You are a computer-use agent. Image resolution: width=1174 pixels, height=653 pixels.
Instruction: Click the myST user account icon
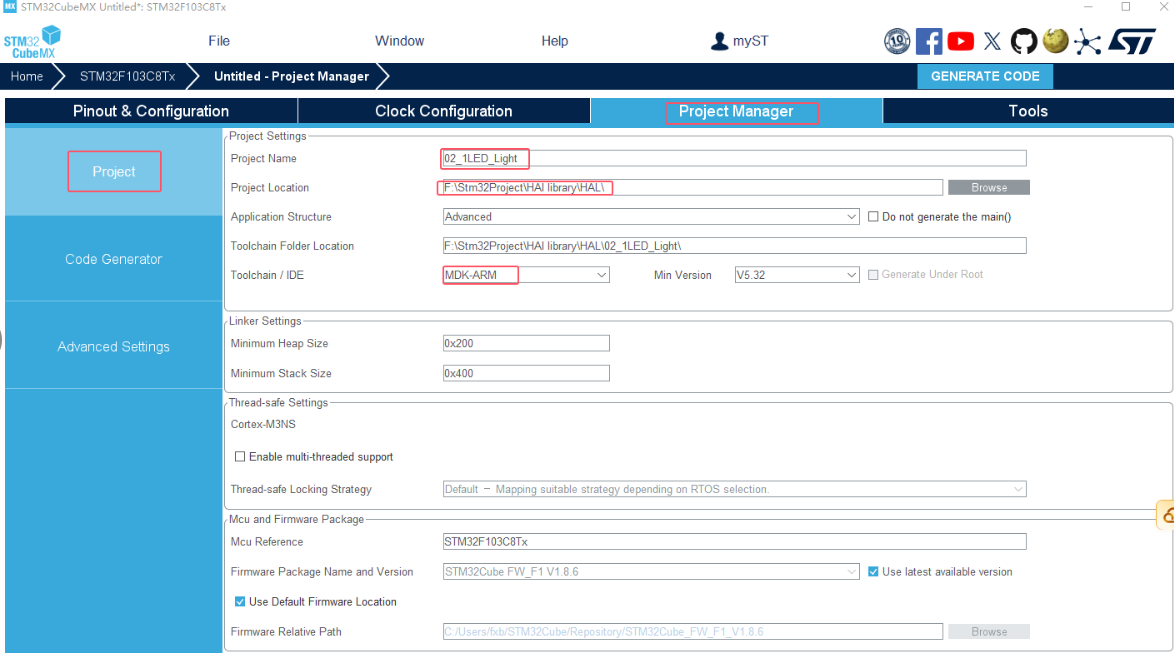tap(719, 41)
